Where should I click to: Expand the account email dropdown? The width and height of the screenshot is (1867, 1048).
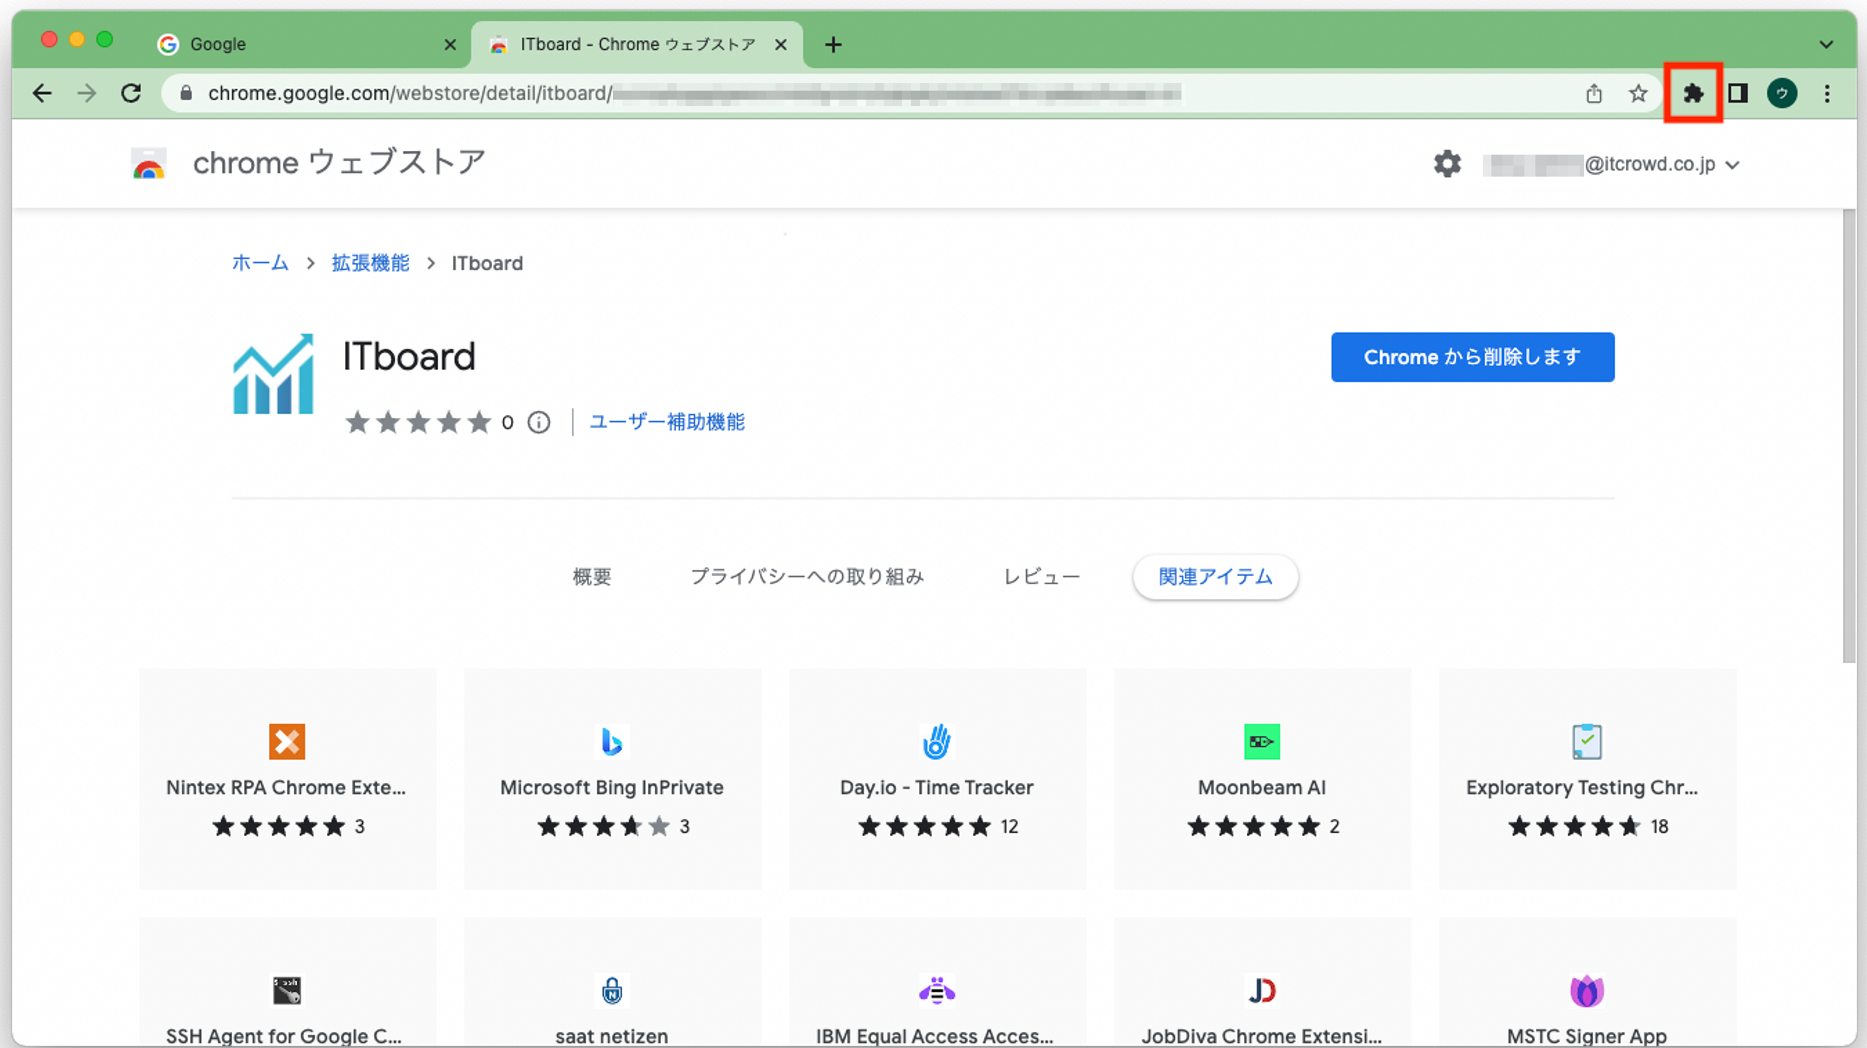1732,165
